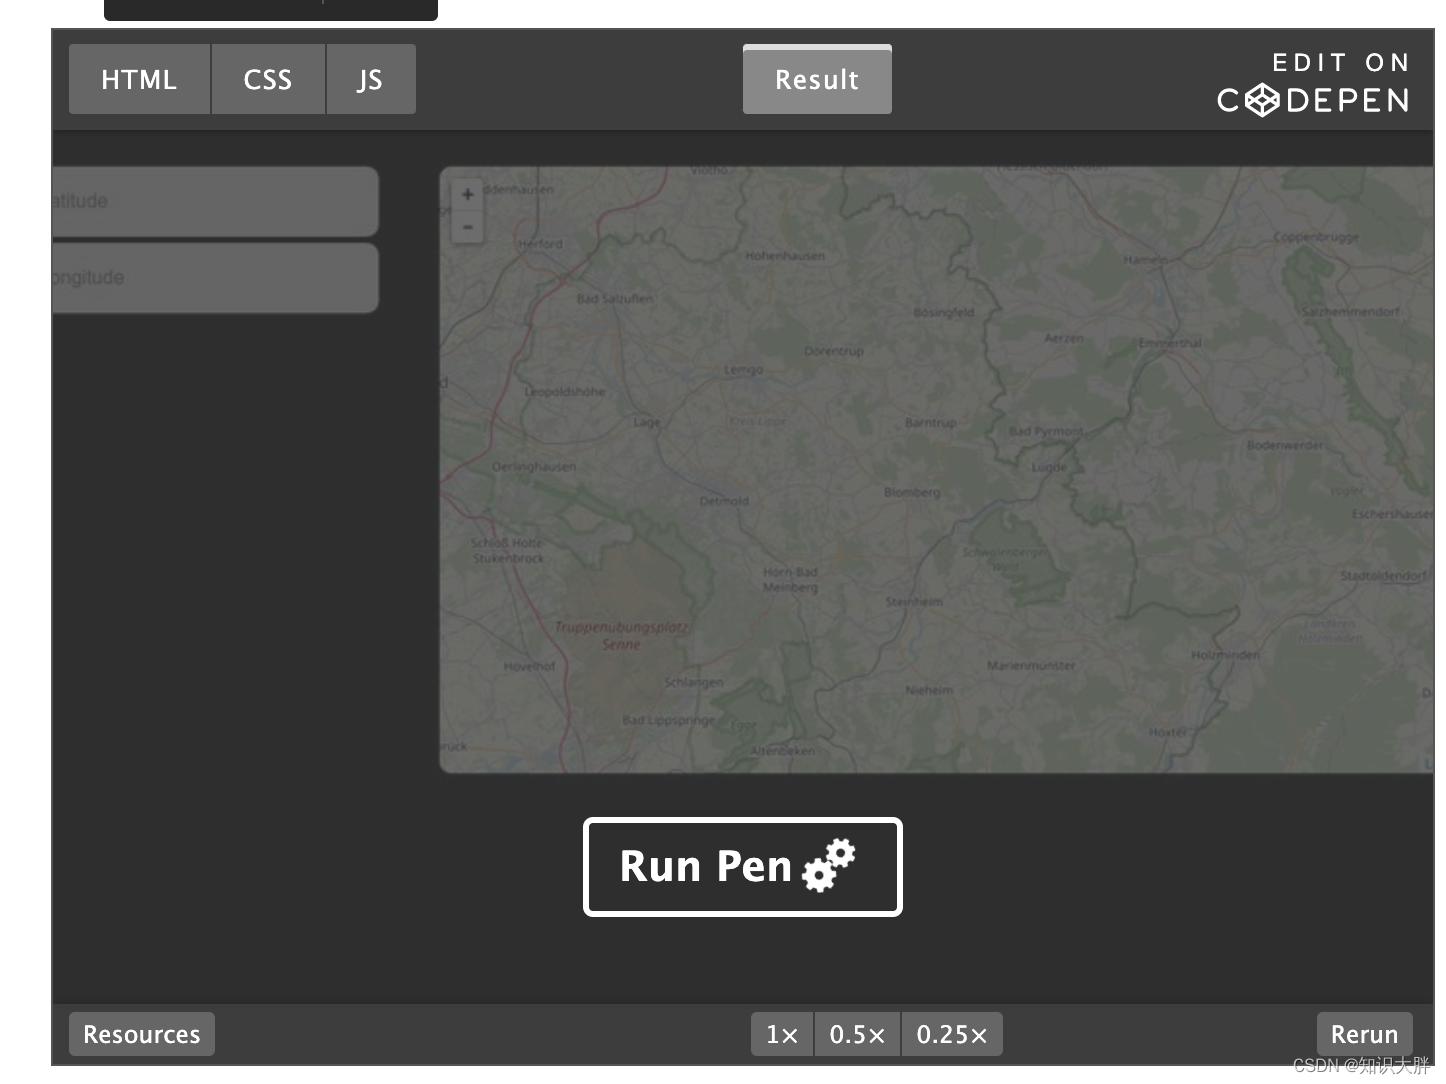This screenshot has width=1446, height=1084.
Task: Click the zoom out minus control on the map
Action: point(467,227)
